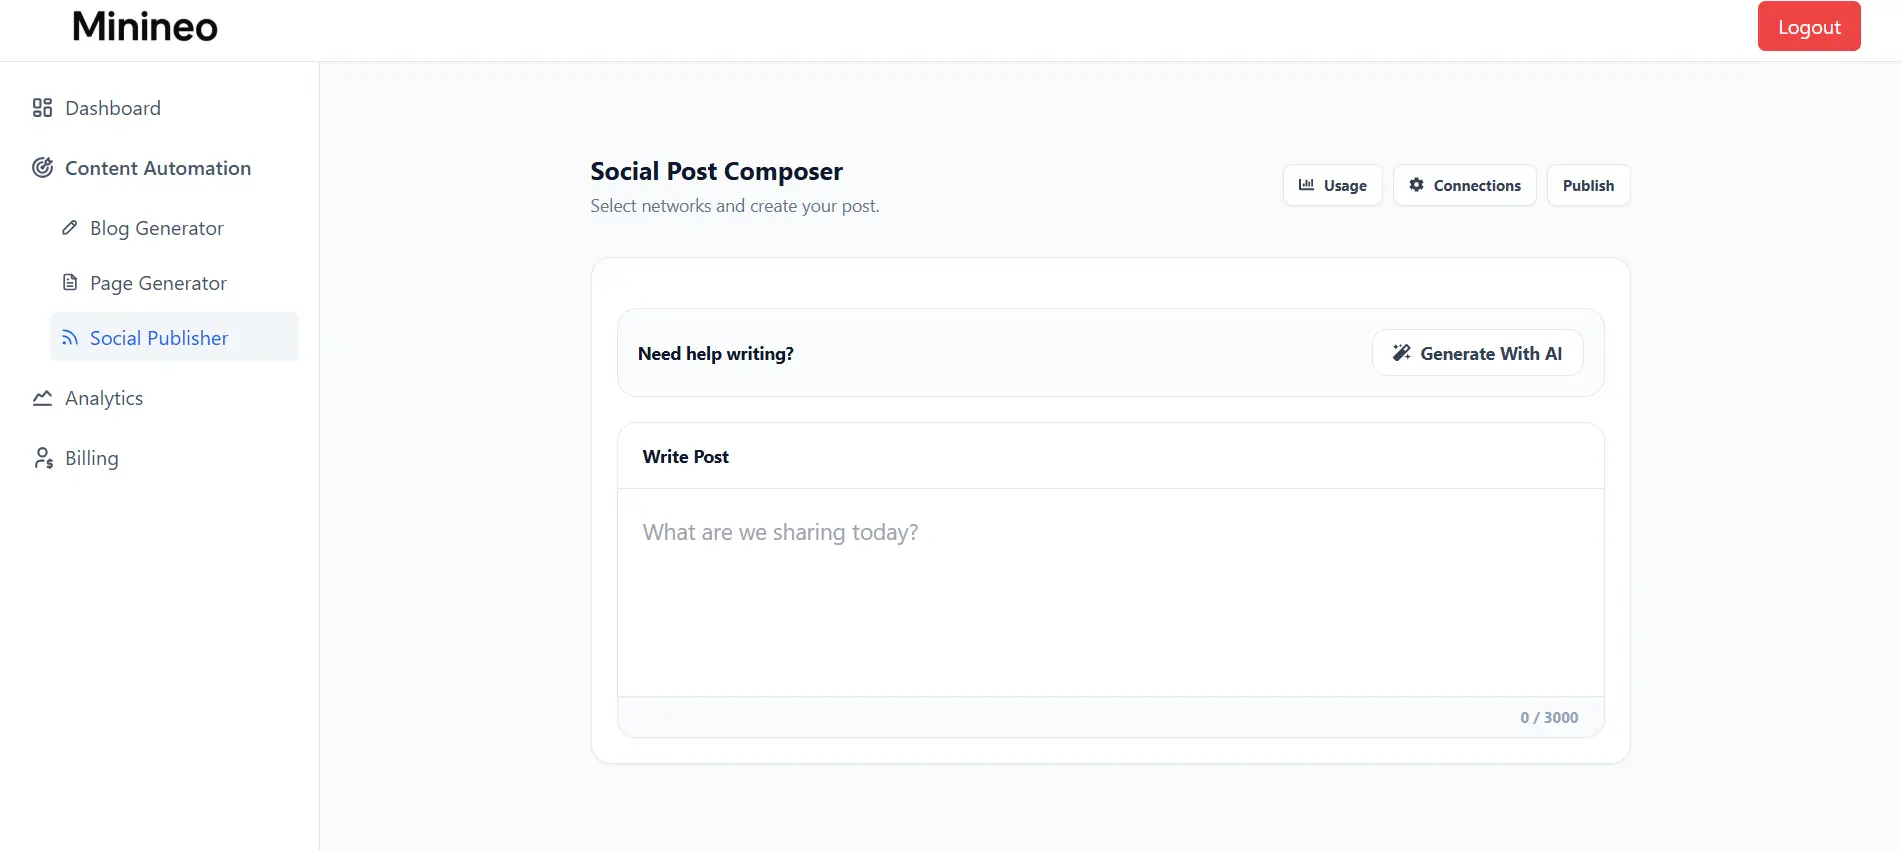Click the Analytics chart icon
This screenshot has width=1901, height=850.
(42, 398)
